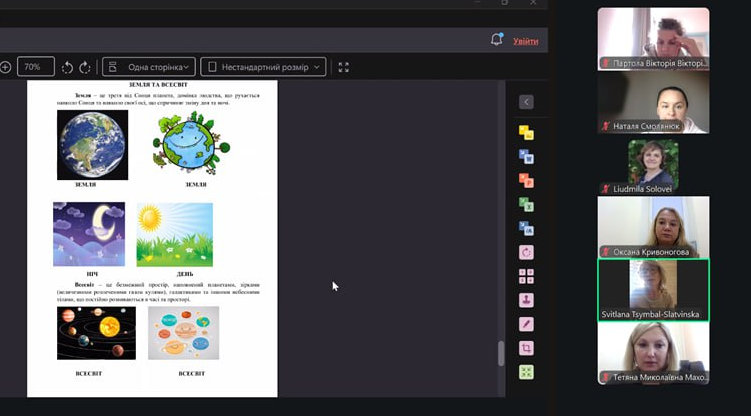
Task: Click the 70% zoom level field
Action: tap(34, 67)
